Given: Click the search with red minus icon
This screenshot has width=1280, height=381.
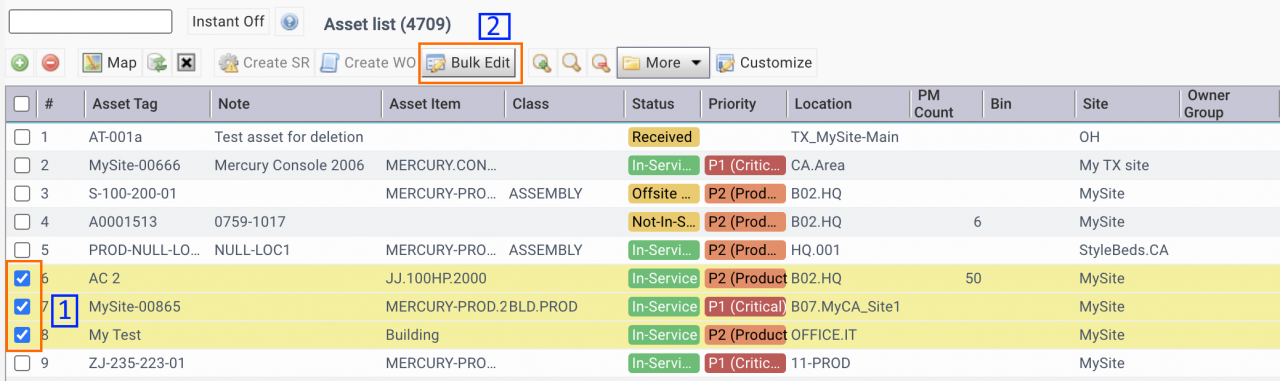Looking at the screenshot, I should coord(600,63).
